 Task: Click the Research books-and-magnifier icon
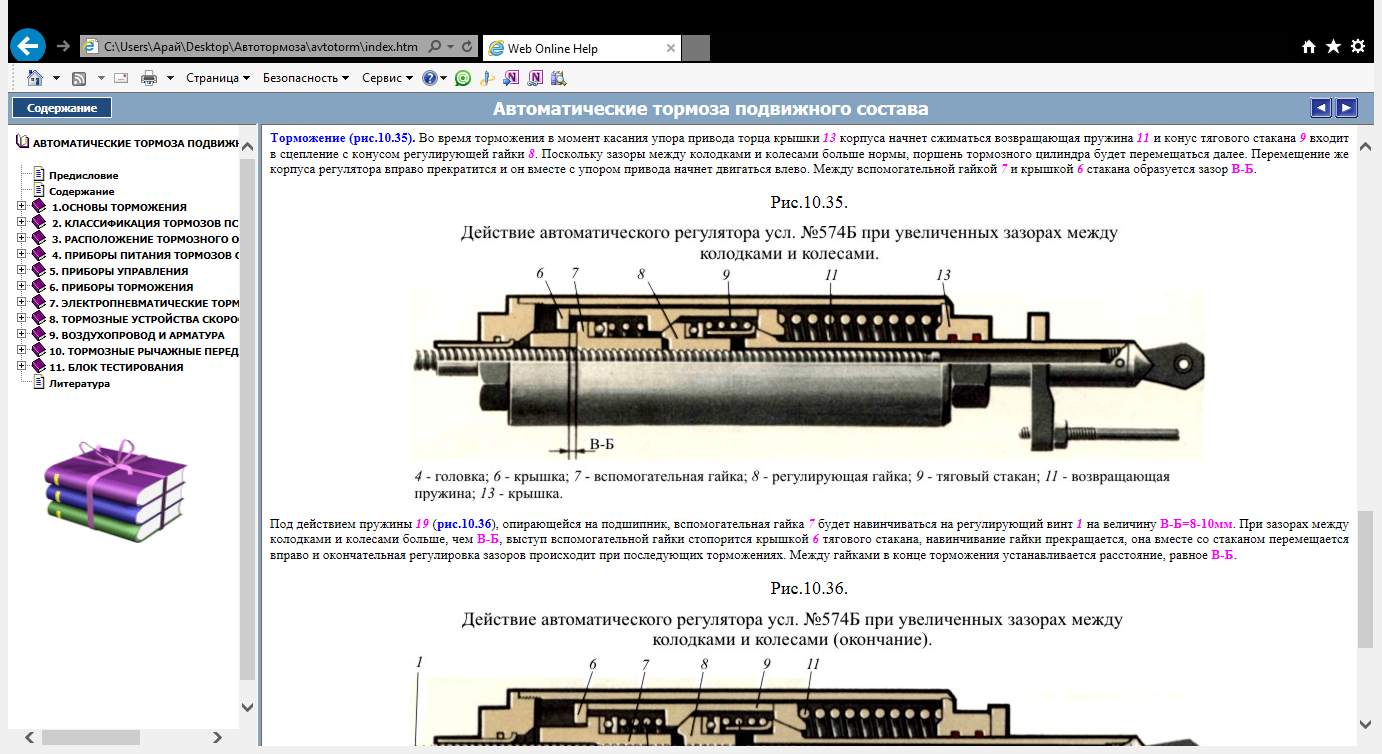(x=559, y=78)
